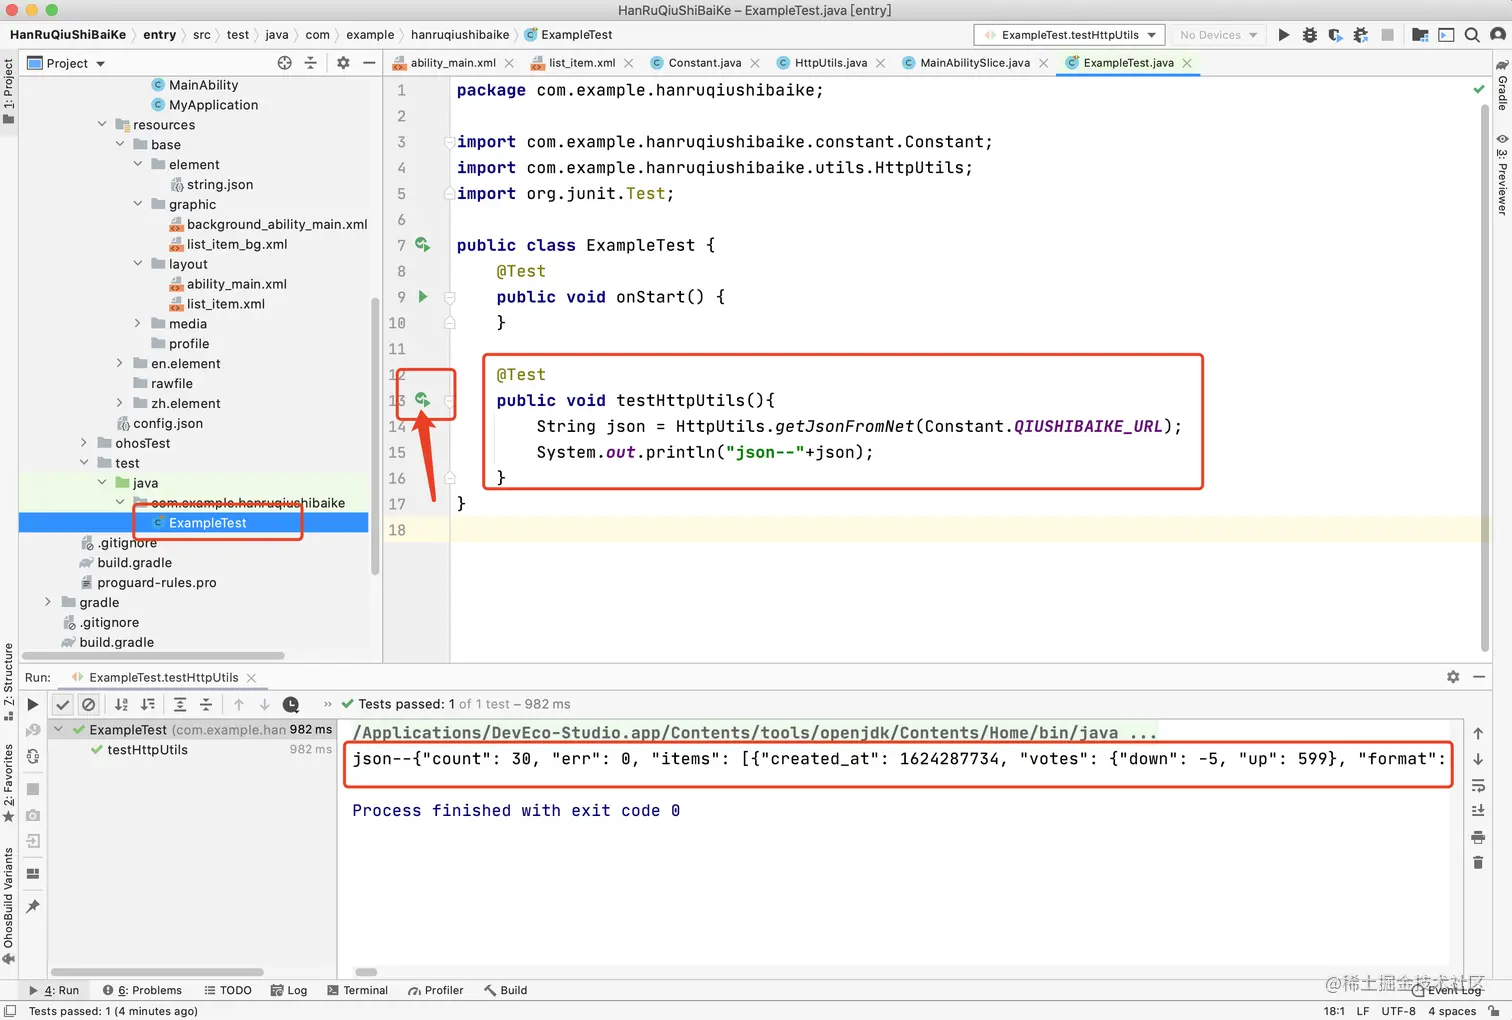This screenshot has height=1020, width=1512.
Task: Rerun failed tests icon
Action: coord(33,731)
